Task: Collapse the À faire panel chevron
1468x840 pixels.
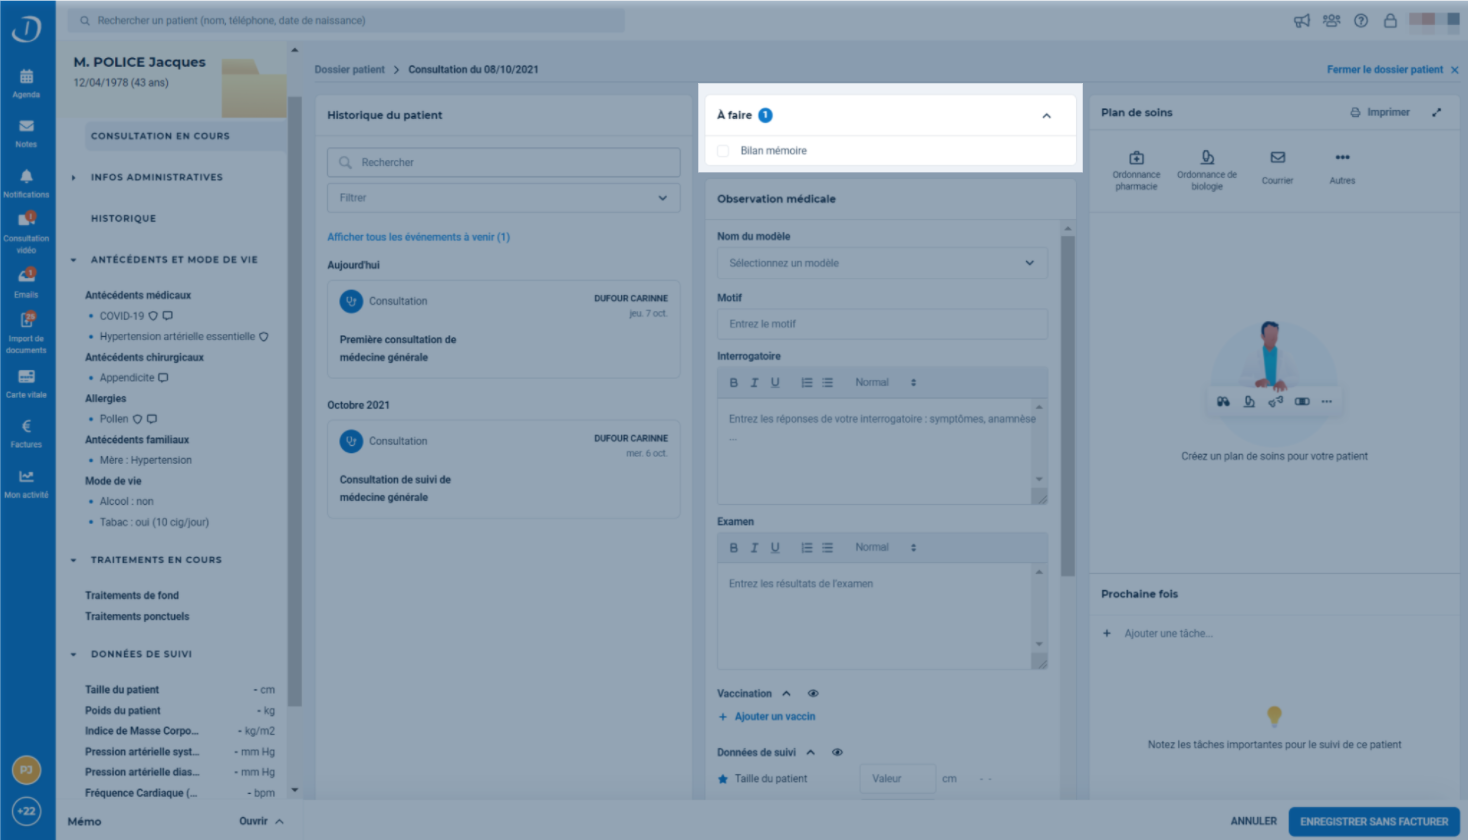Action: pyautogui.click(x=1046, y=116)
